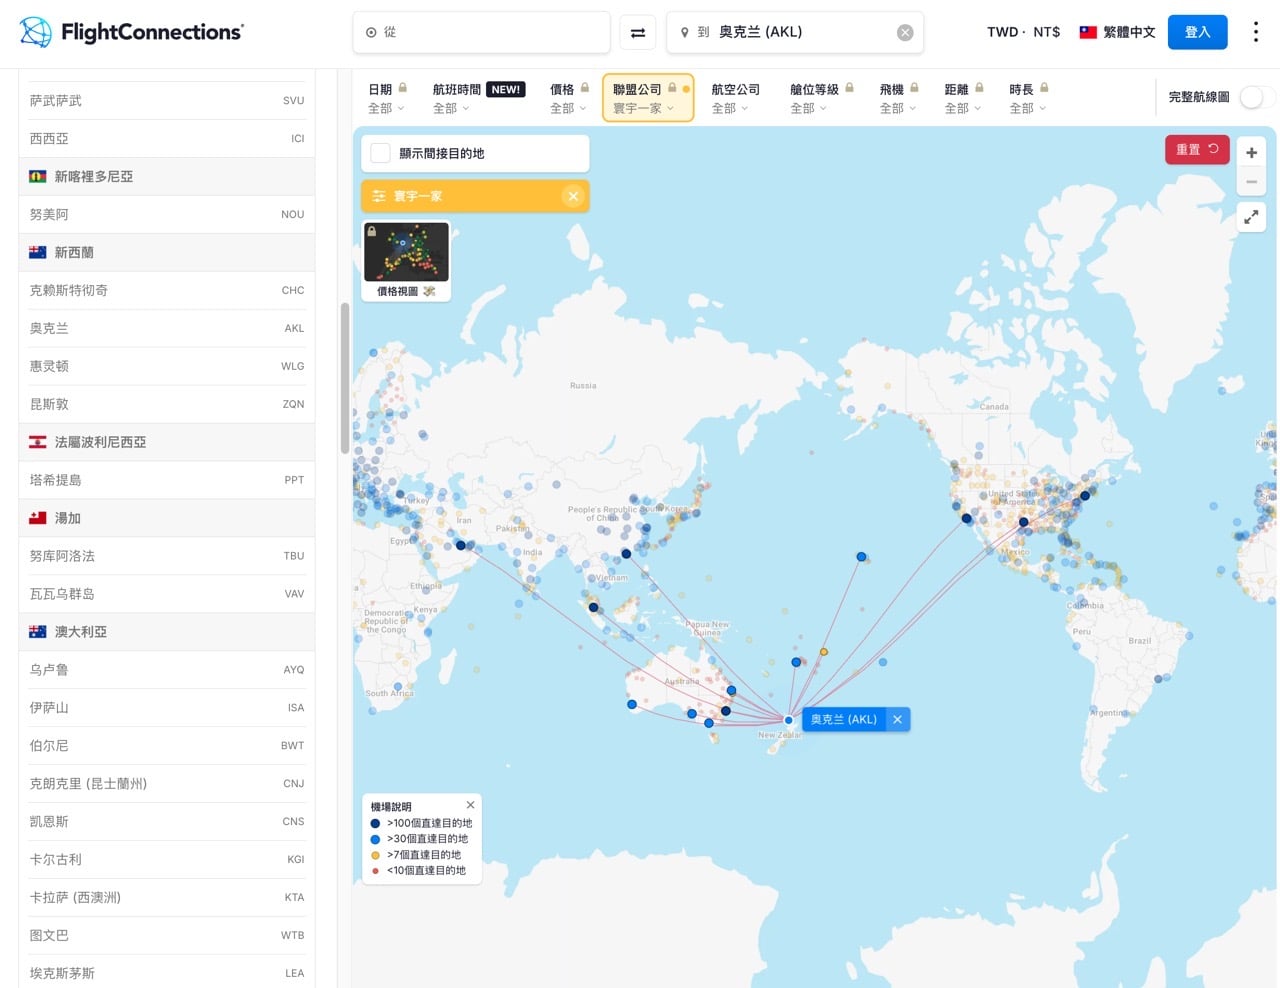Open the 飛機 aircraft dropdown

(899, 98)
